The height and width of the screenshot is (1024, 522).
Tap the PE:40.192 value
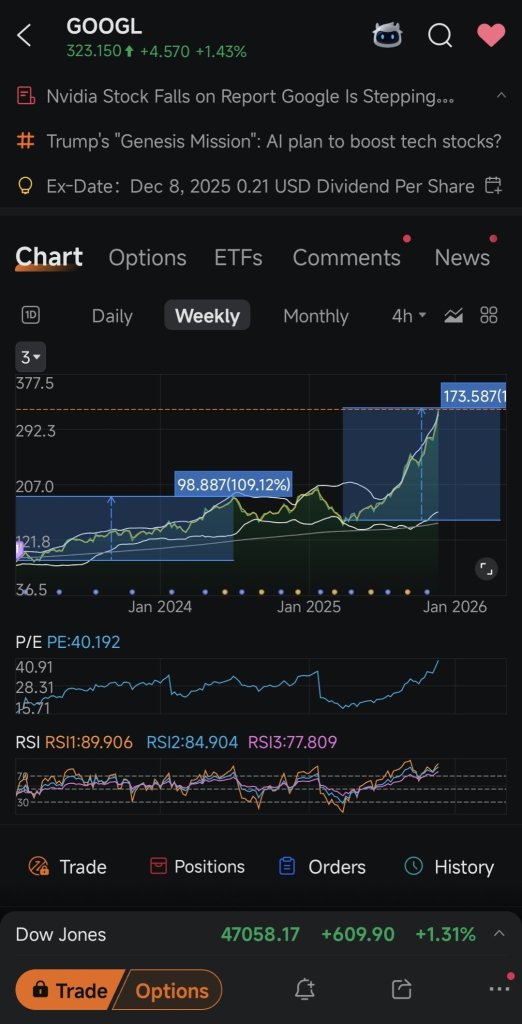(84, 642)
